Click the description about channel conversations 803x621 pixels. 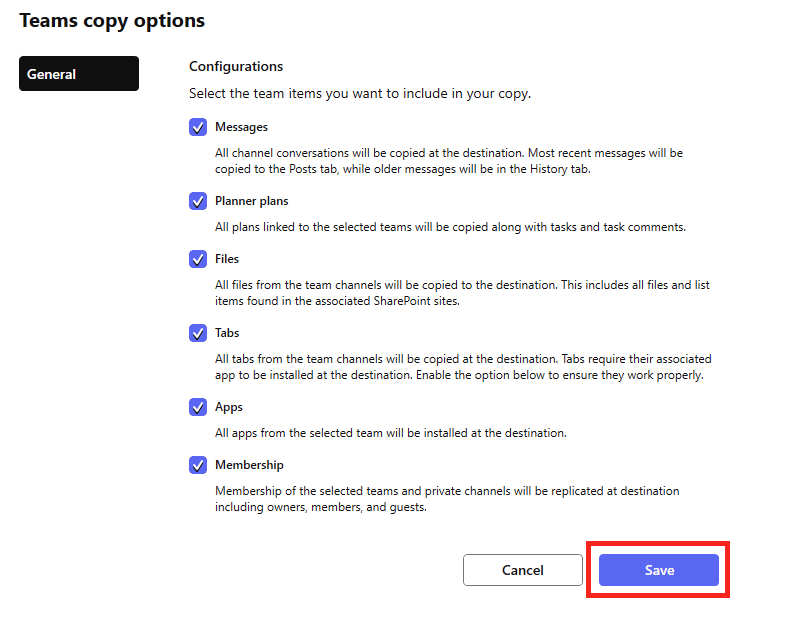tap(449, 161)
